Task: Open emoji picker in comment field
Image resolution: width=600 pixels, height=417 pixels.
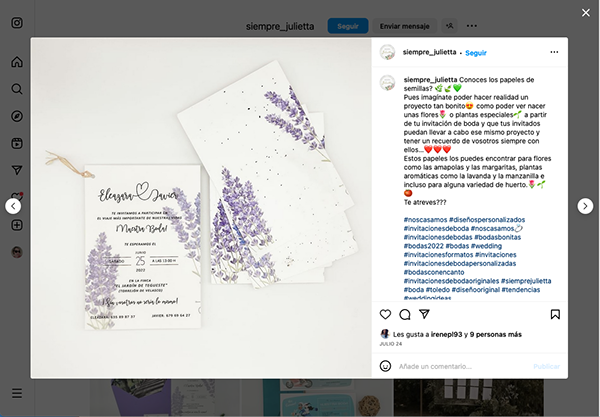Action: (x=385, y=366)
